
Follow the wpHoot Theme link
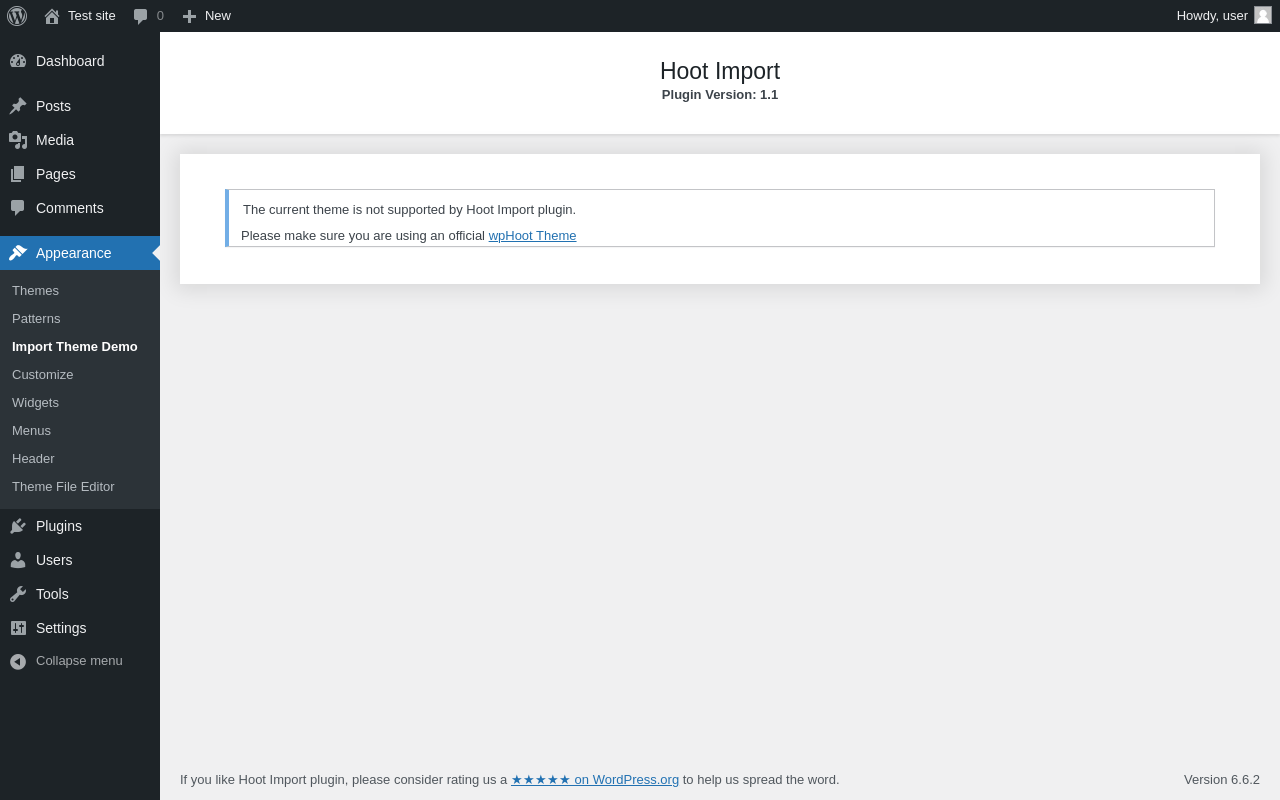[532, 236]
